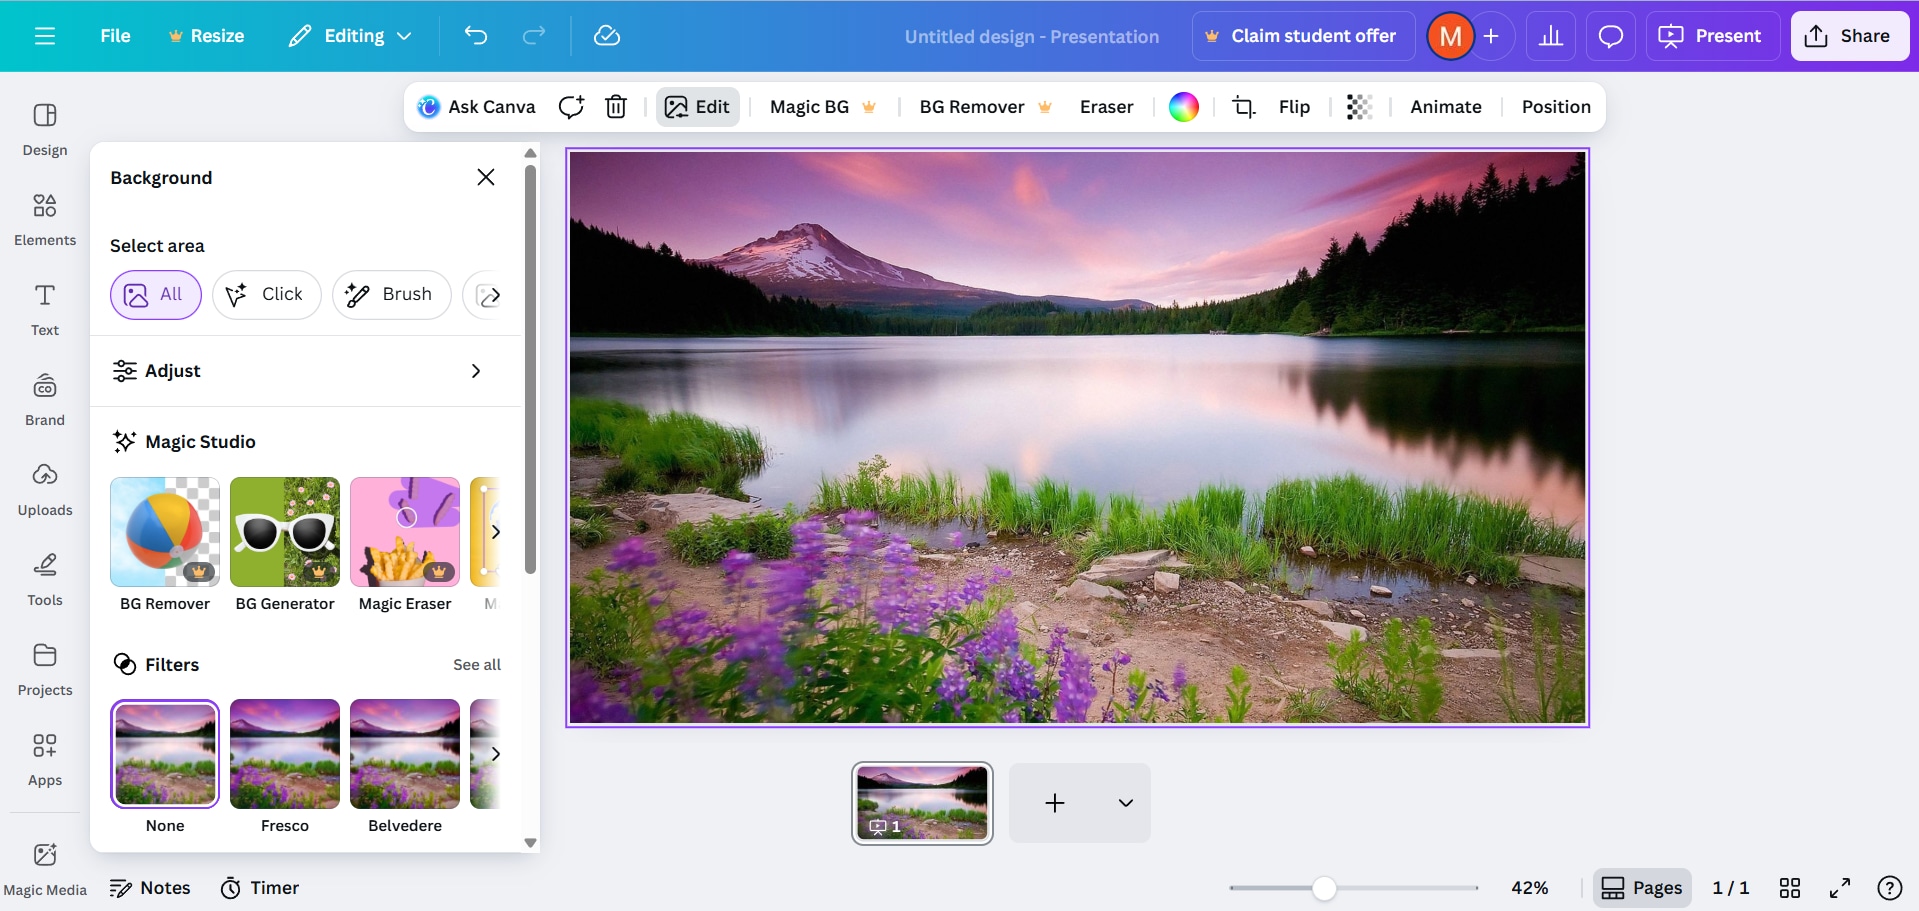Viewport: 1919px width, 911px height.
Task: Open the comments speech bubble
Action: [x=1611, y=36]
